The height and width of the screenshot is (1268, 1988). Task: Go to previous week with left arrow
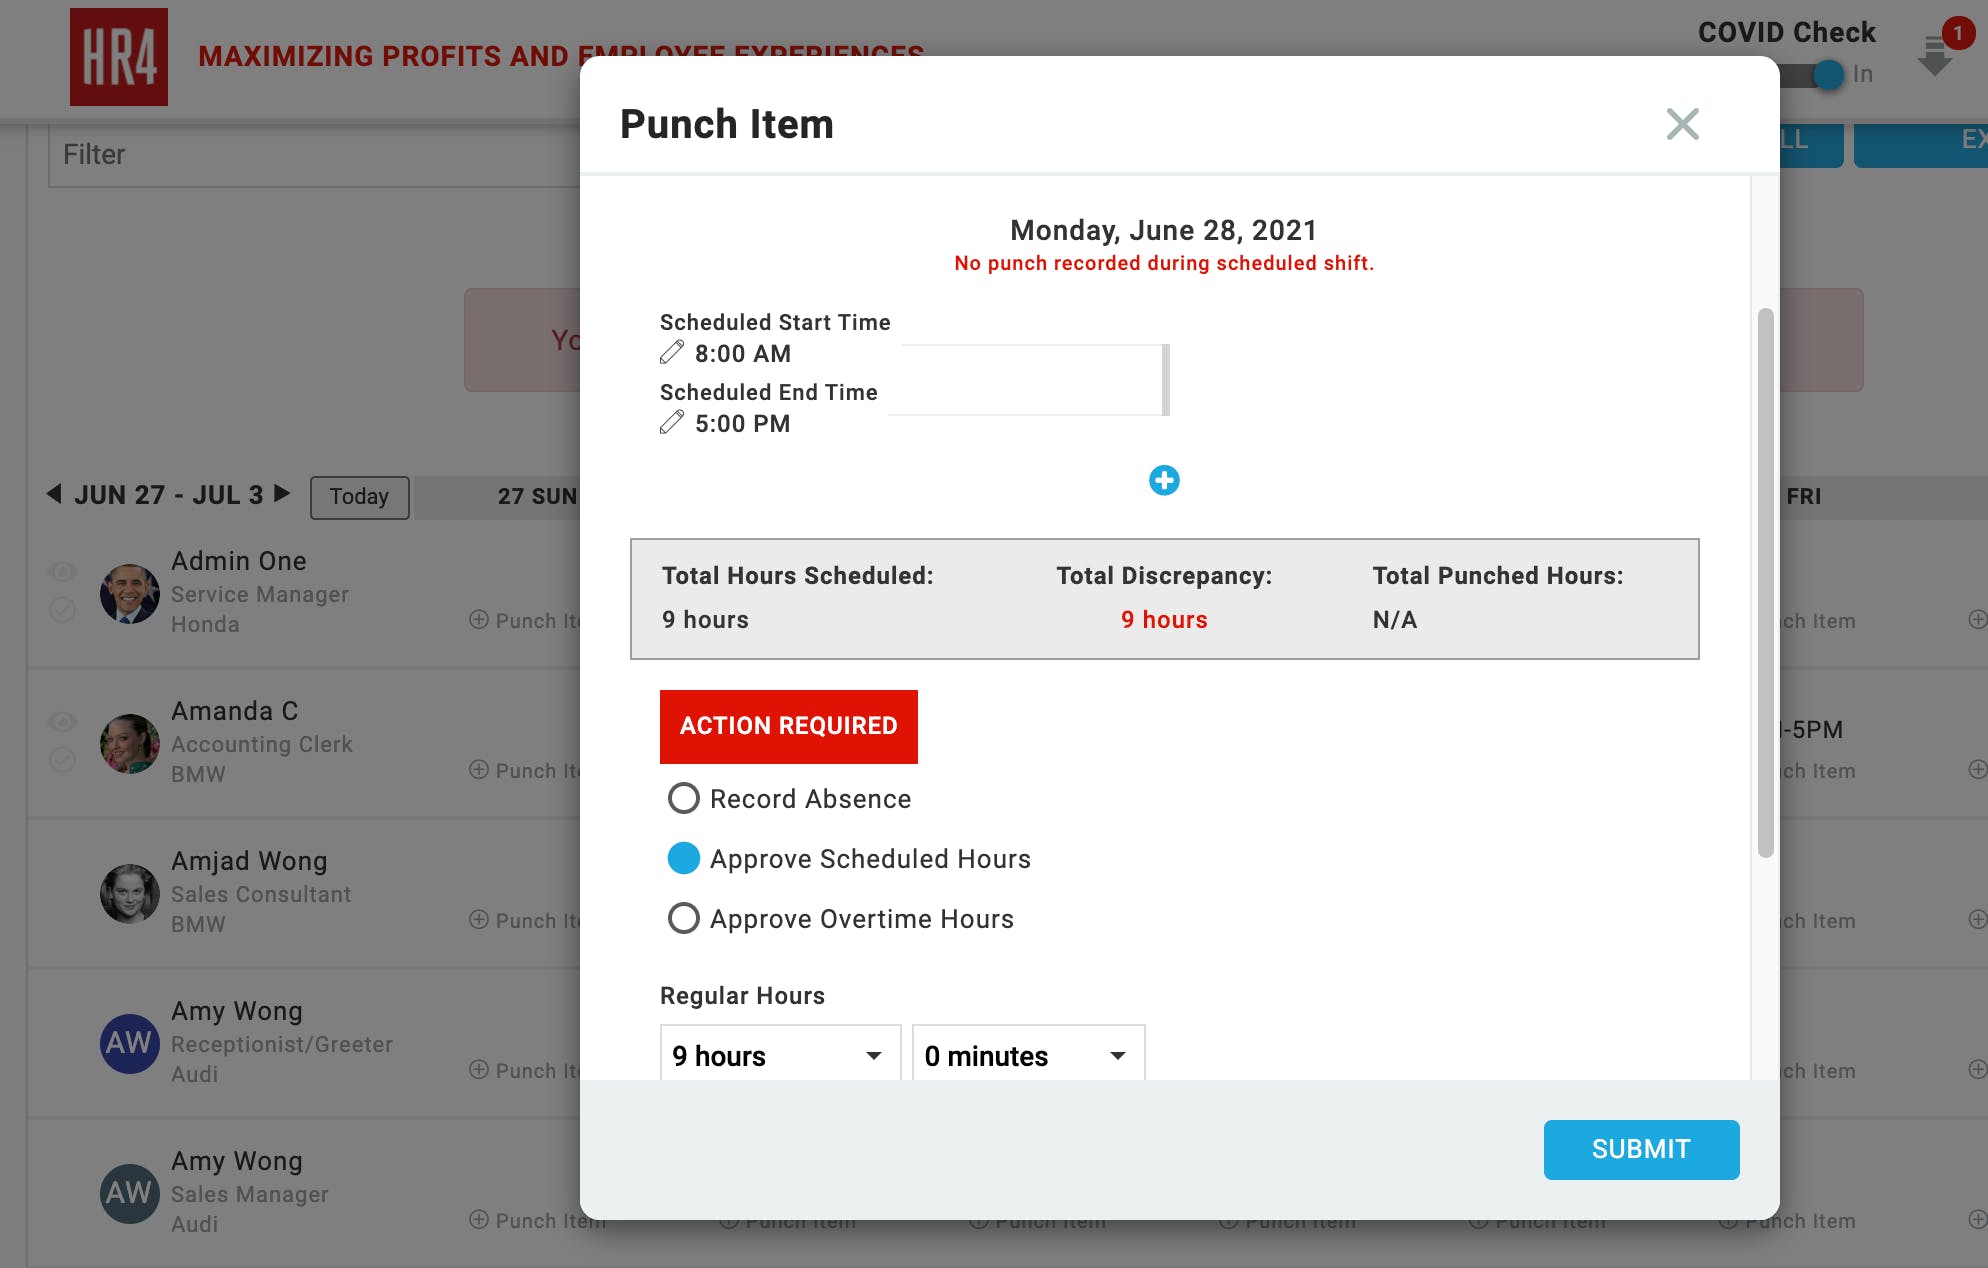[54, 494]
